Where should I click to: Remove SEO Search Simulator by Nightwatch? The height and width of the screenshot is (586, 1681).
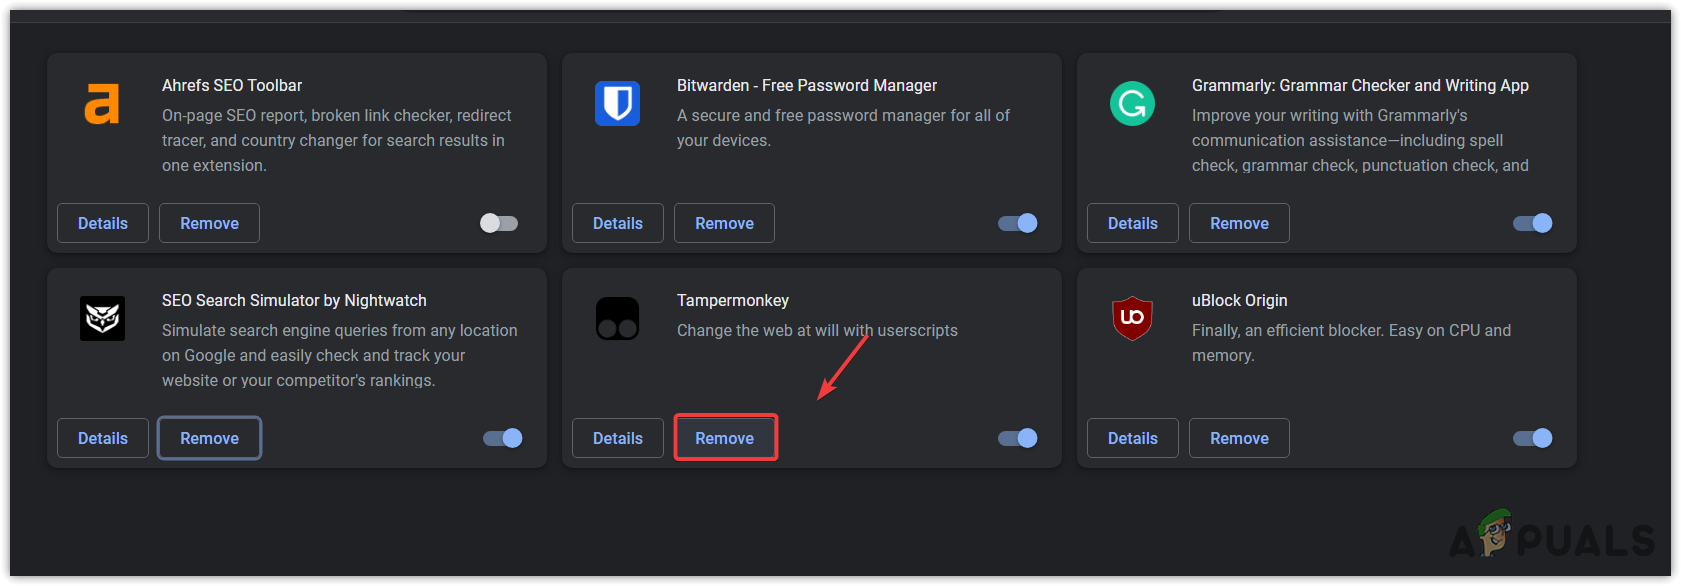209,438
